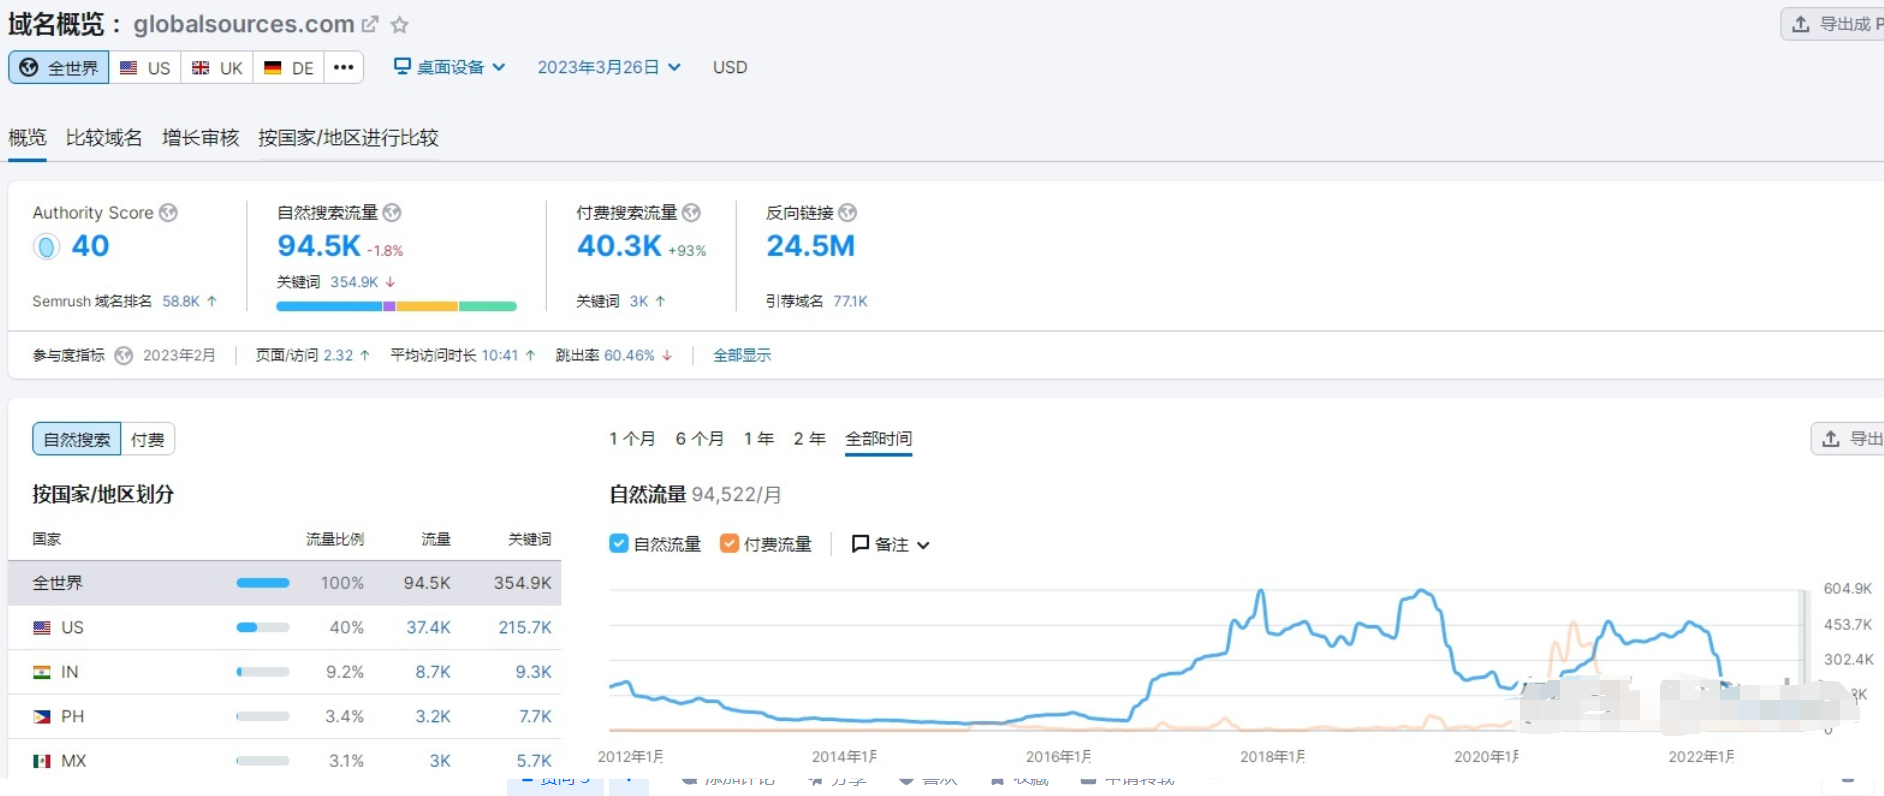
Task: Click the keyword distribution color bar
Action: (x=396, y=306)
